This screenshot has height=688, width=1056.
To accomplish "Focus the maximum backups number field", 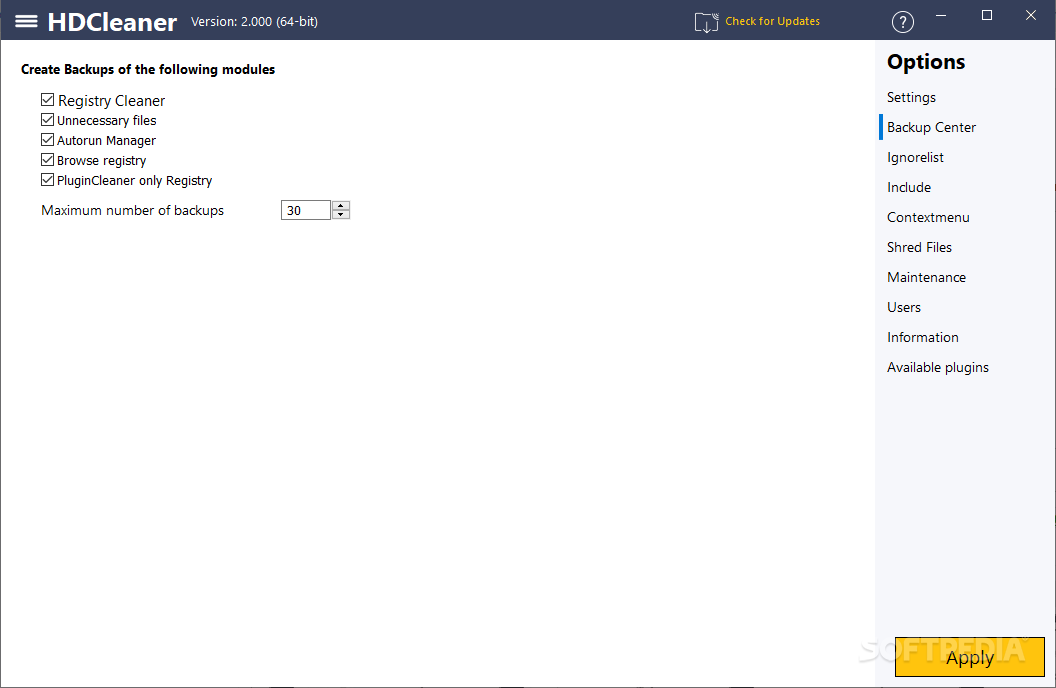I will point(306,210).
